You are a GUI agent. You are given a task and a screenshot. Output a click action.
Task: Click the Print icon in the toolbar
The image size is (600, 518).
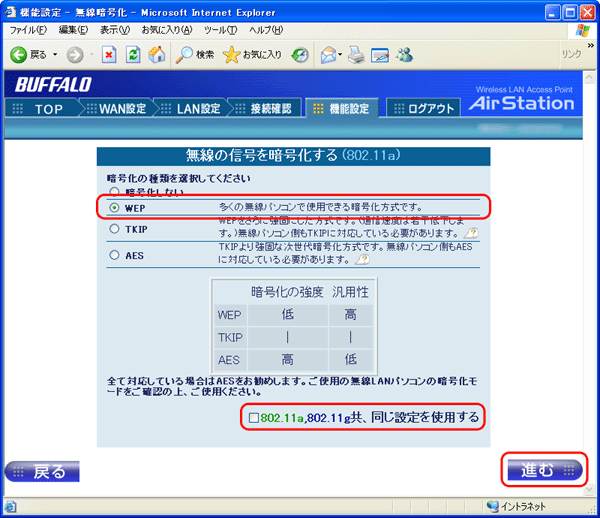356,54
